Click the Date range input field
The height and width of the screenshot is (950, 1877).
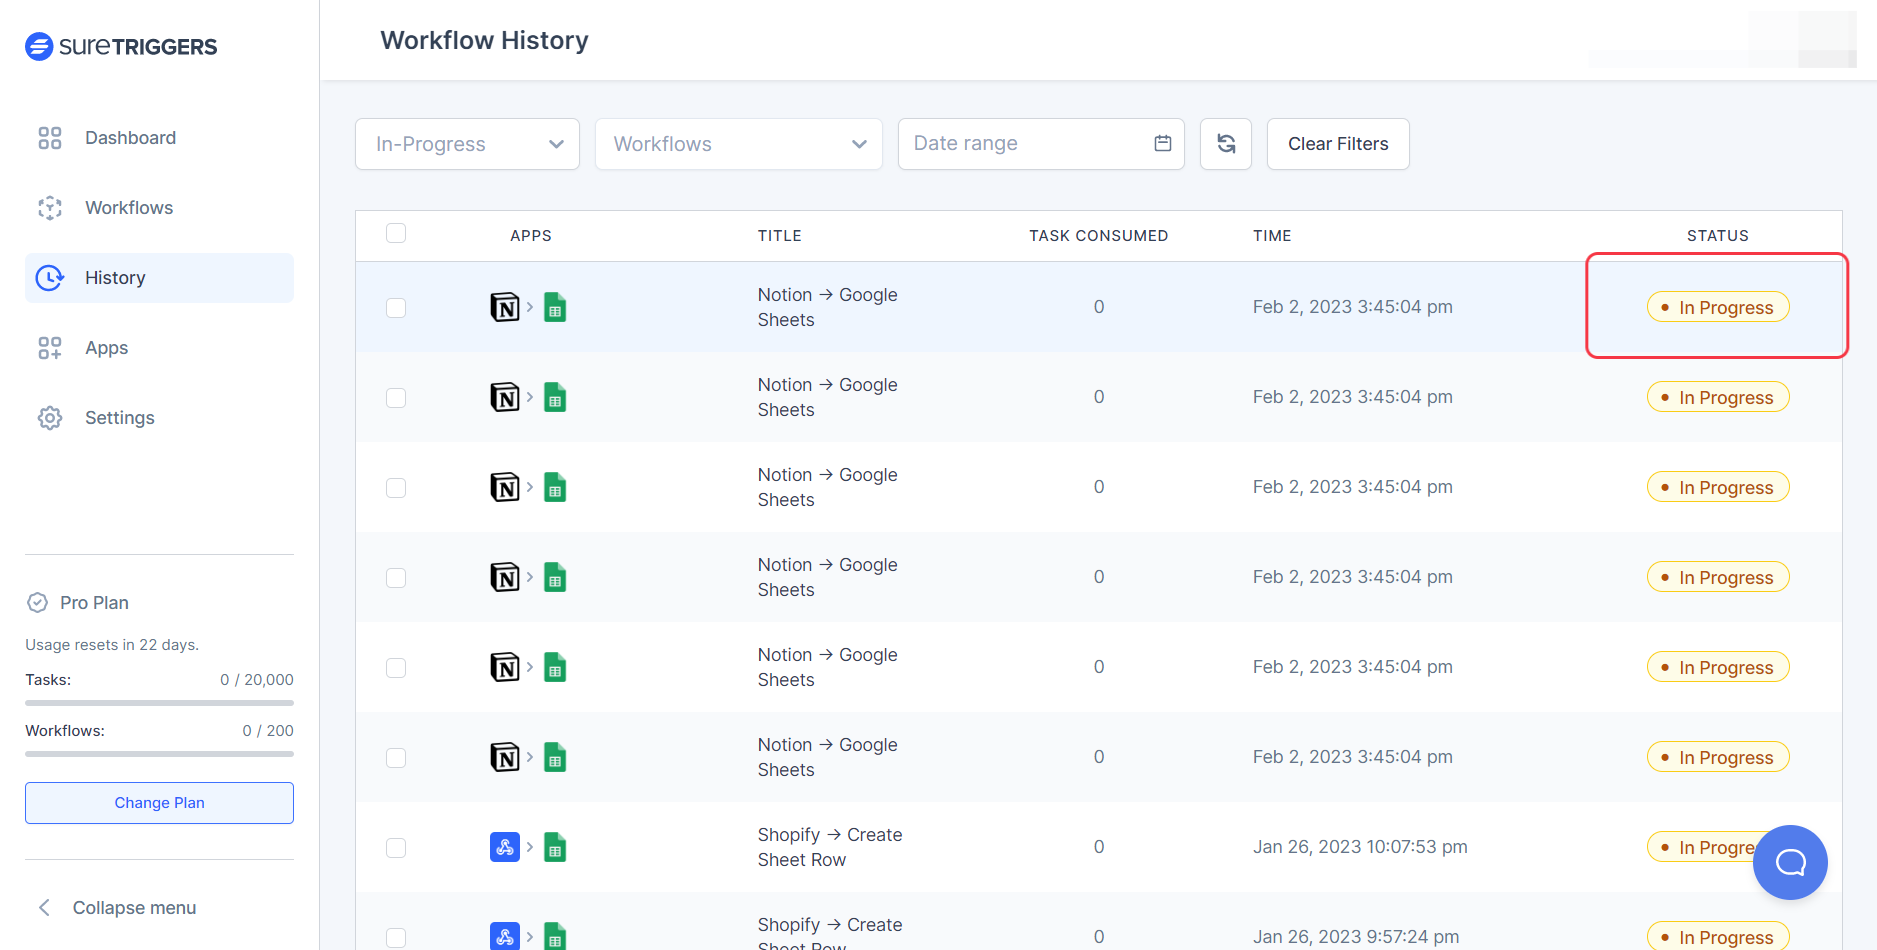click(x=1041, y=144)
